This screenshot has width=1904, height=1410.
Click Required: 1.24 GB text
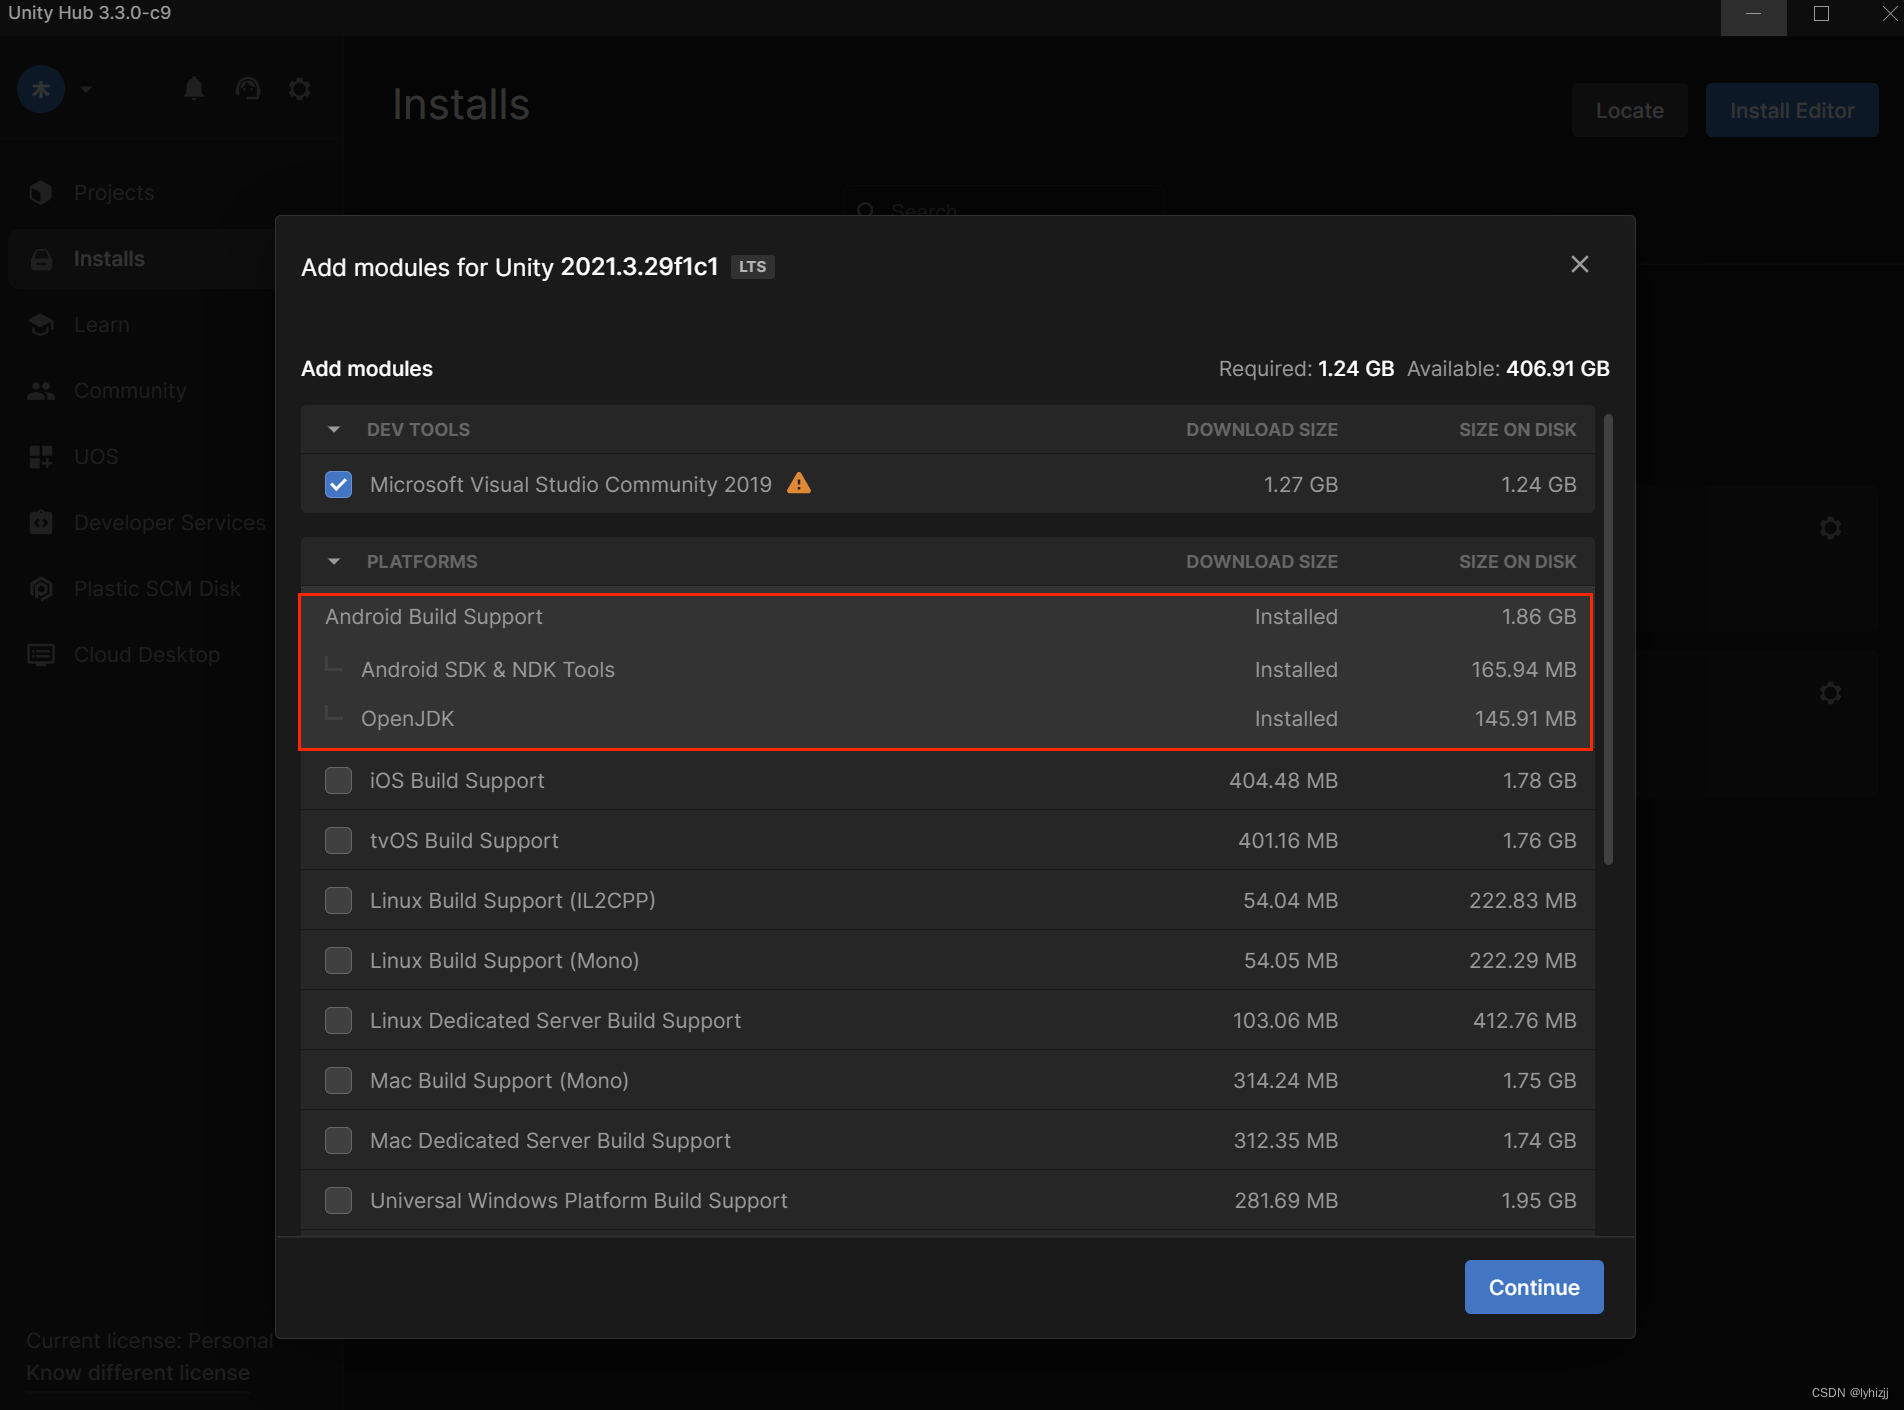1306,369
